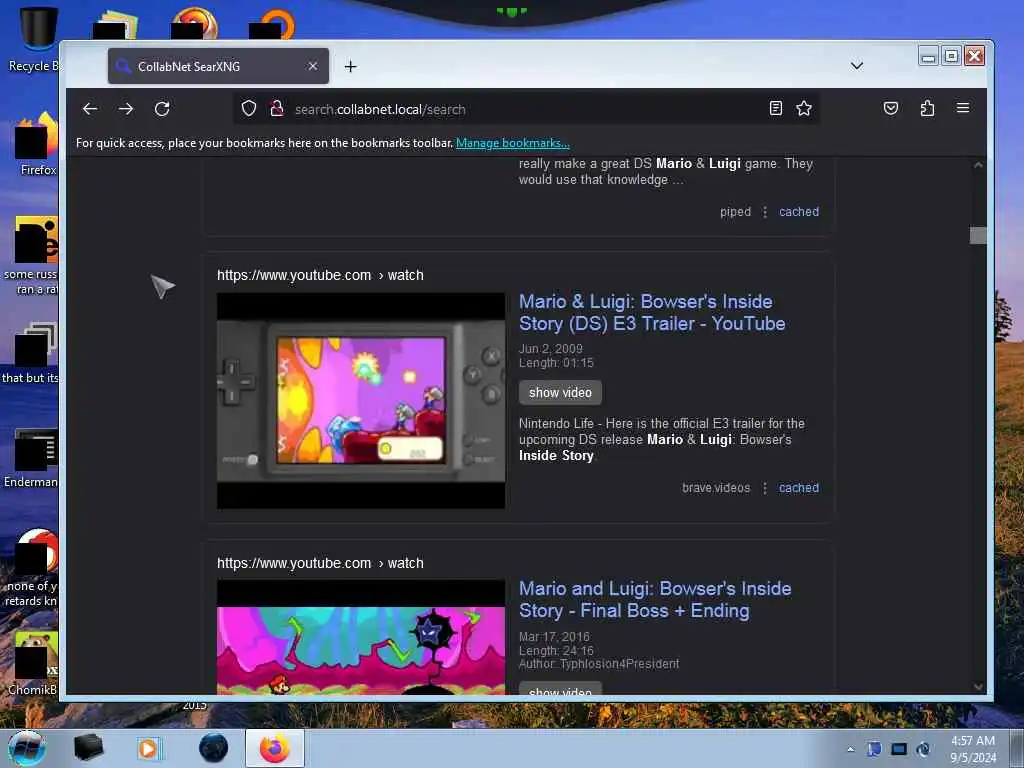The width and height of the screenshot is (1024, 768).
Task: Select the CollabNet SearXNG tab
Action: pos(218,66)
